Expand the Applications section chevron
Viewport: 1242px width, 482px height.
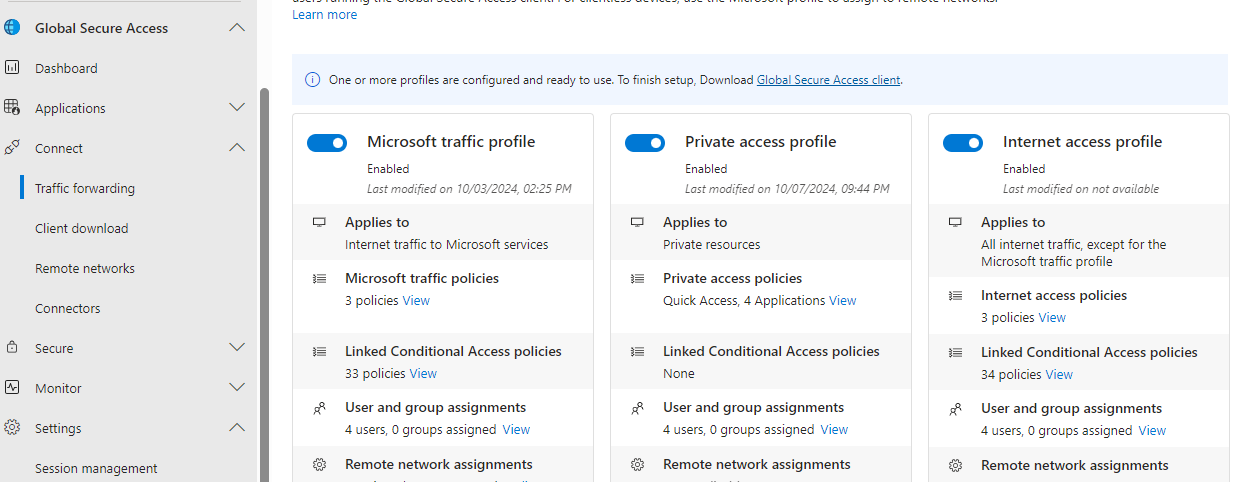click(237, 107)
